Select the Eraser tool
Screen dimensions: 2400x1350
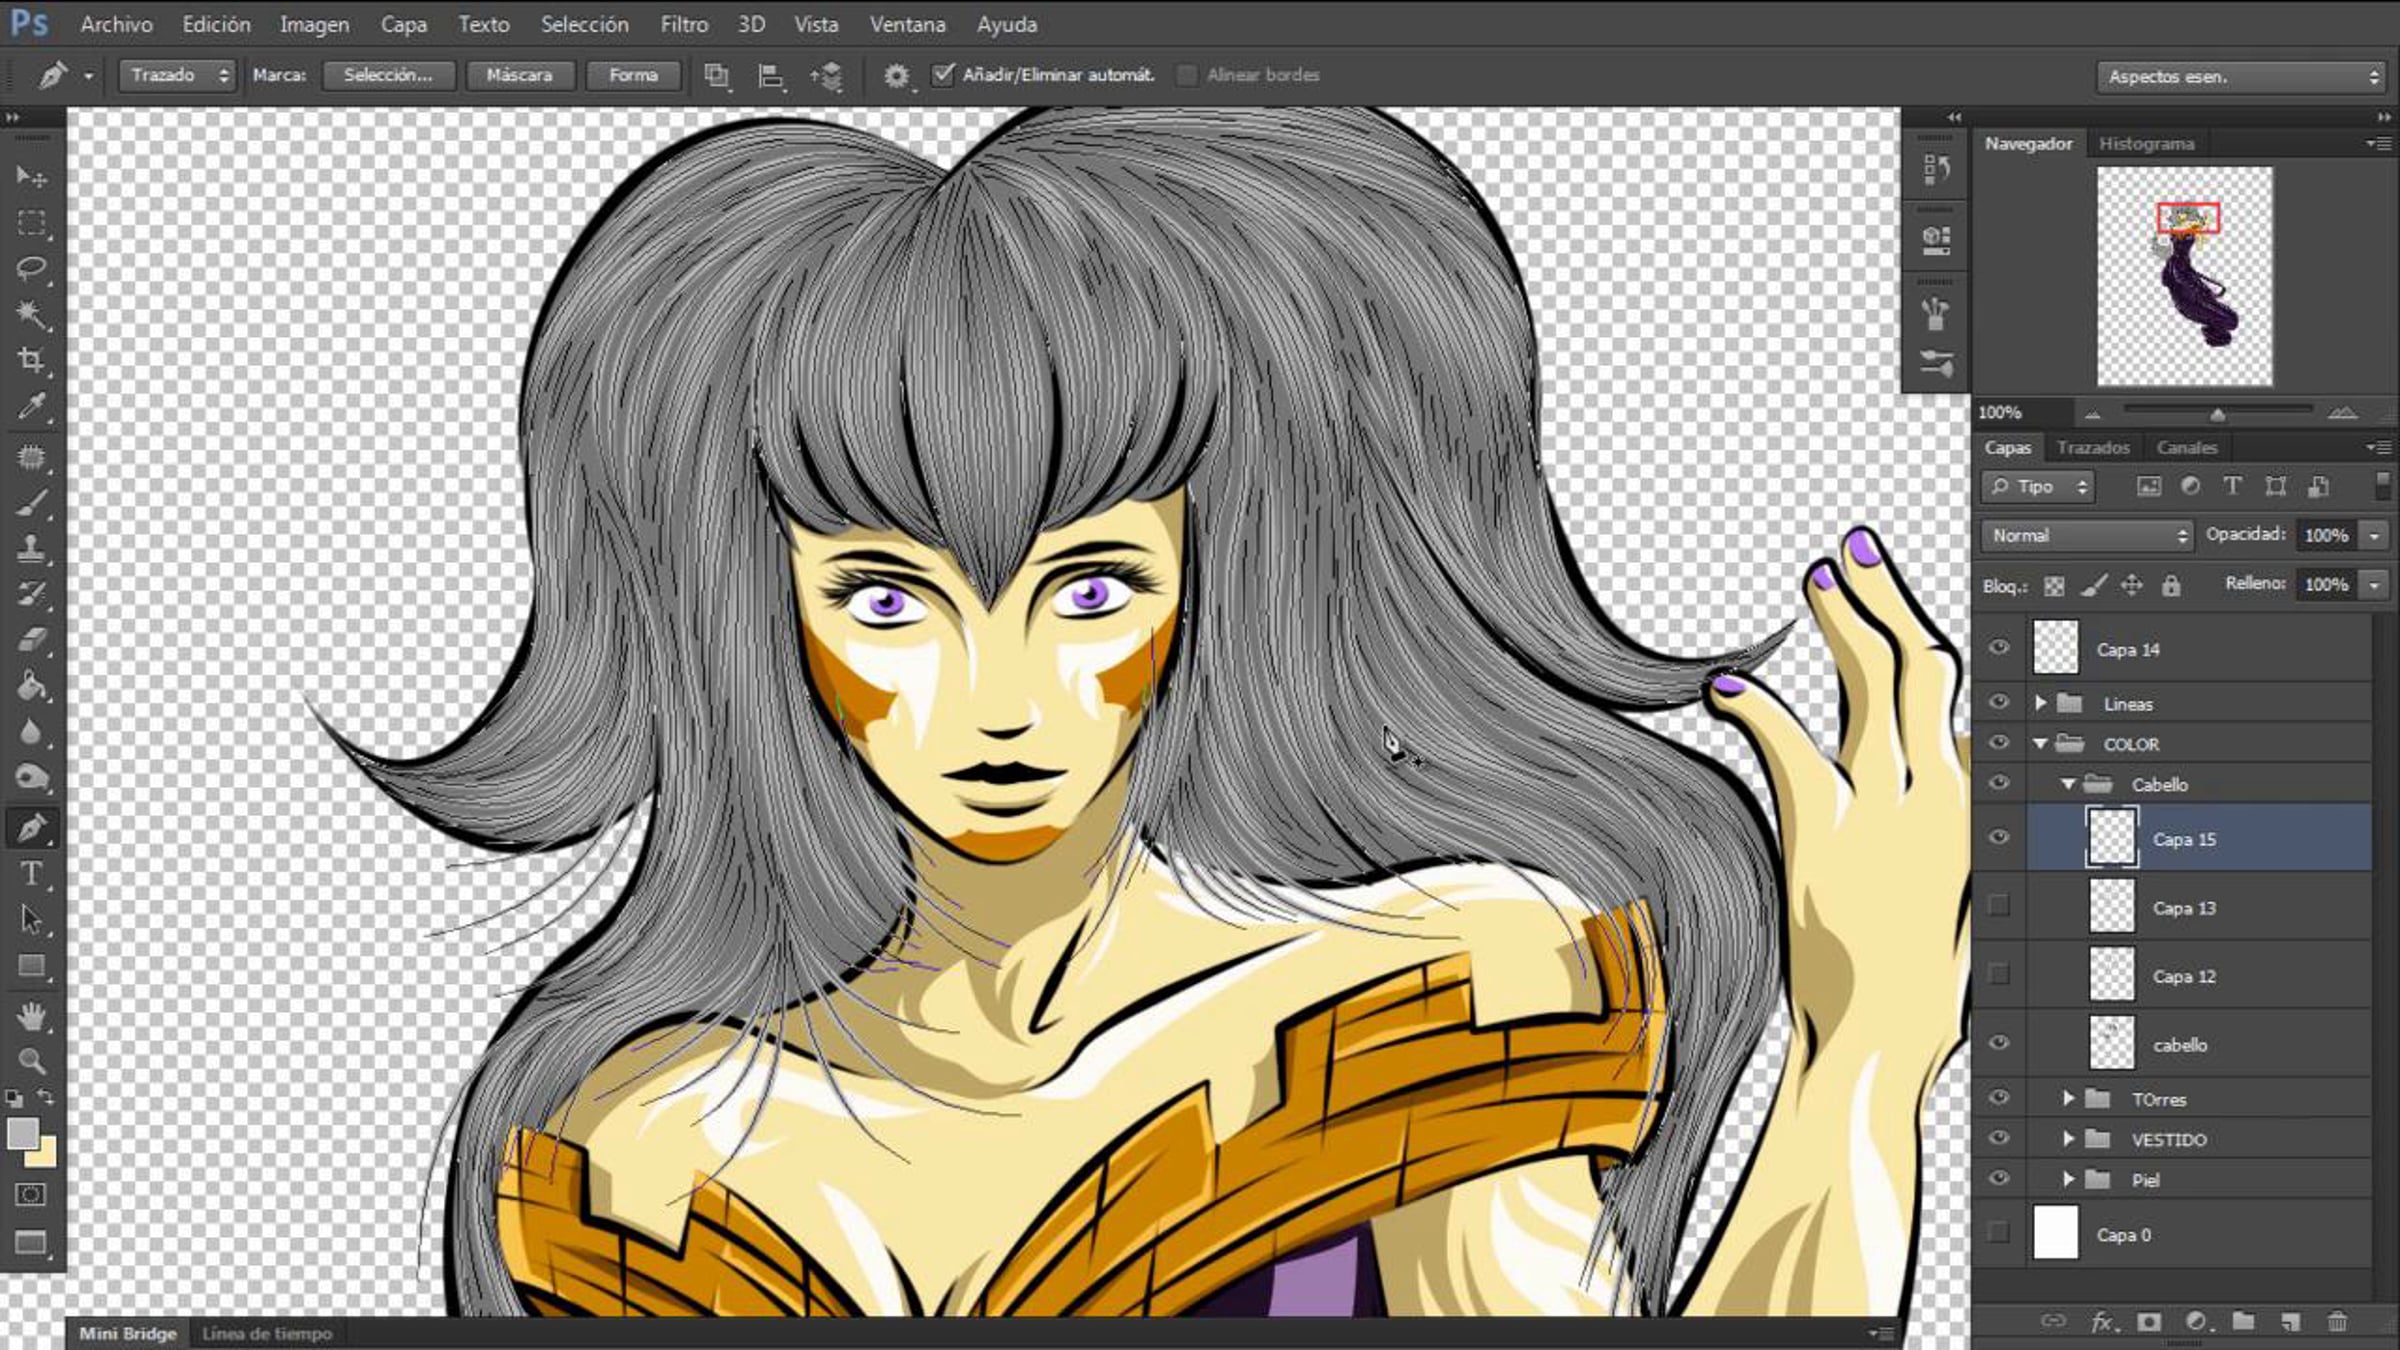[31, 639]
